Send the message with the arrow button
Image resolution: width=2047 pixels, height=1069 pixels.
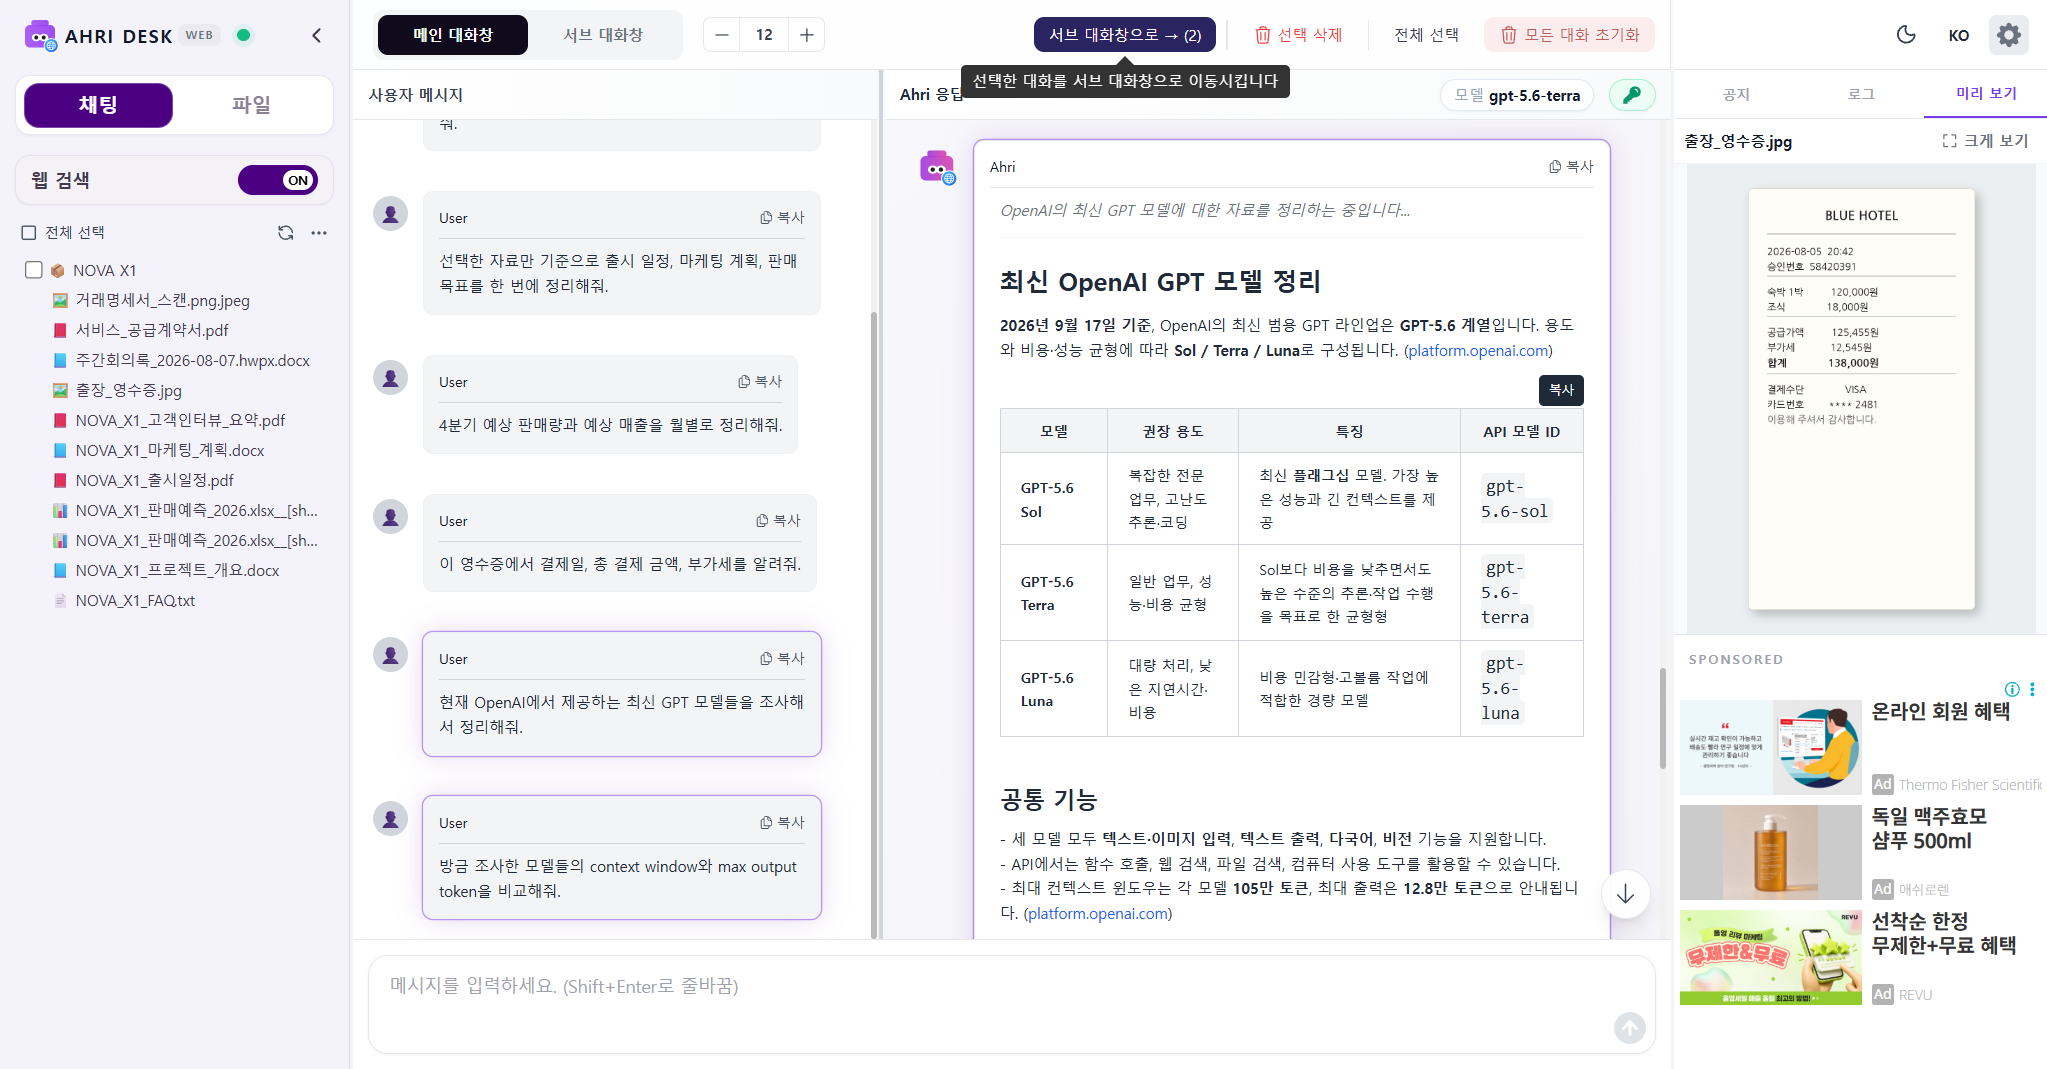[1629, 1027]
